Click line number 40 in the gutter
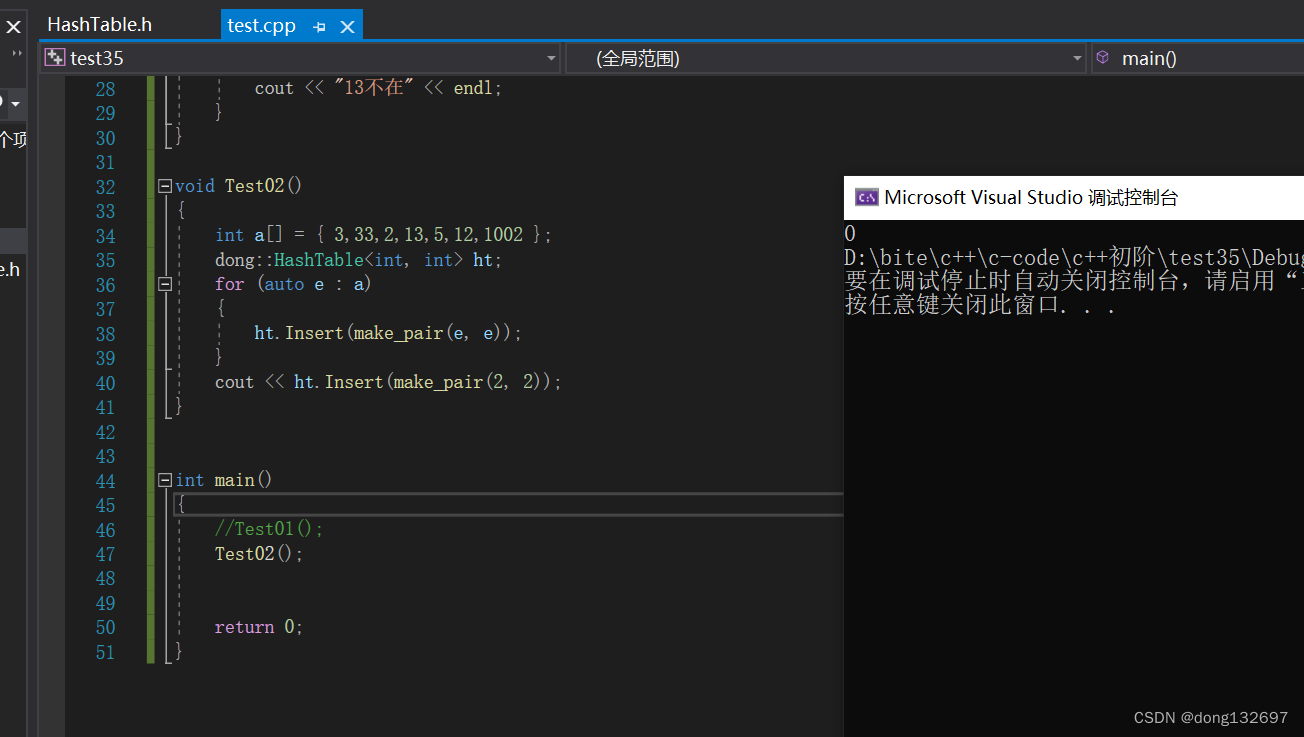 tap(105, 383)
